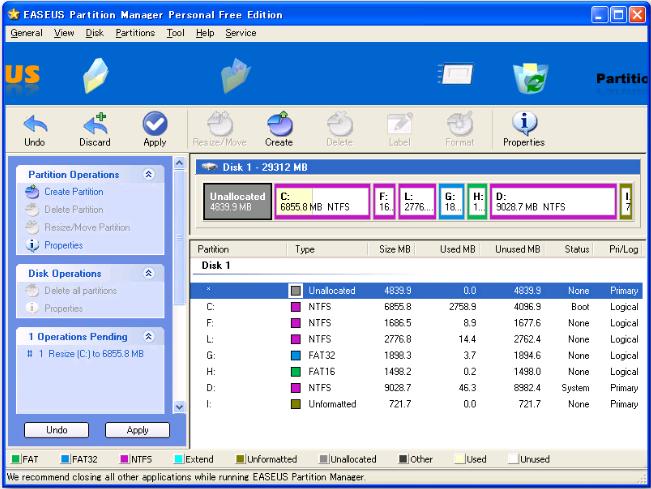The width and height of the screenshot is (651, 489).
Task: Click the Partition column header
Action: click(239, 249)
